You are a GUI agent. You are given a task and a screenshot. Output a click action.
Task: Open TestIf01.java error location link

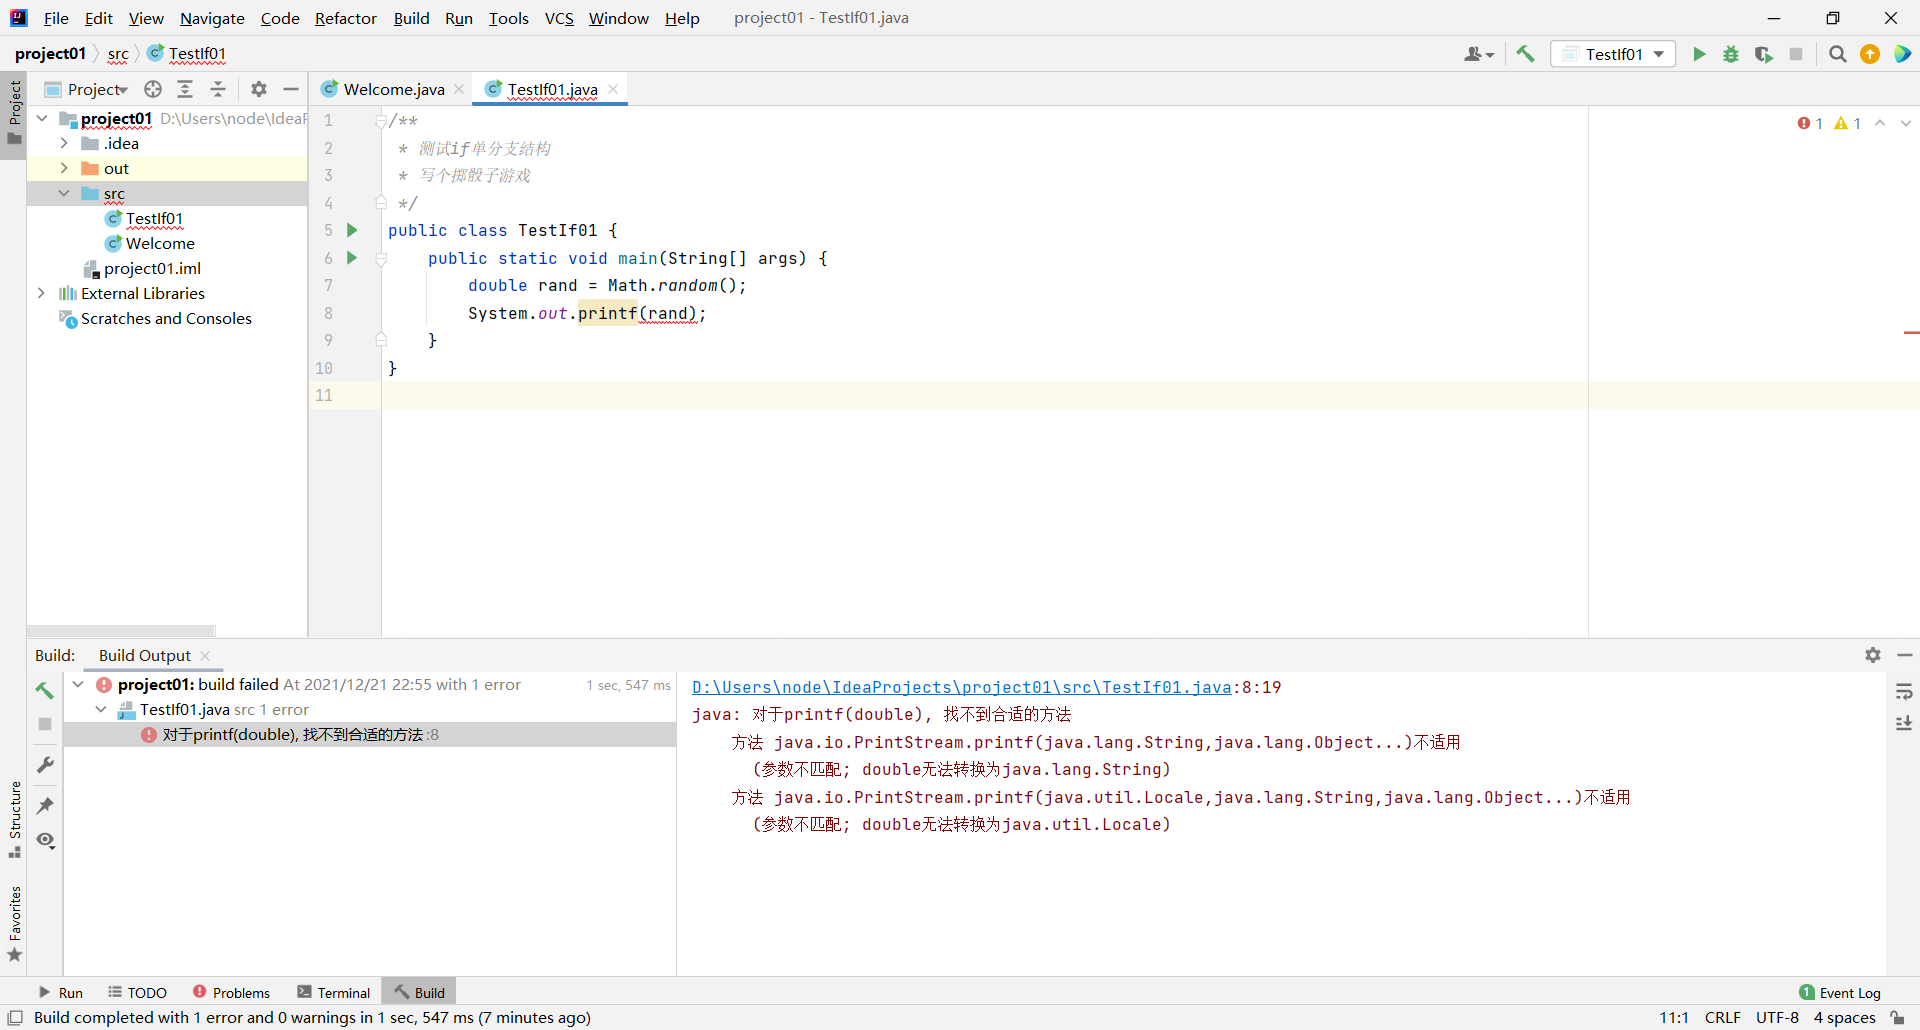click(961, 687)
